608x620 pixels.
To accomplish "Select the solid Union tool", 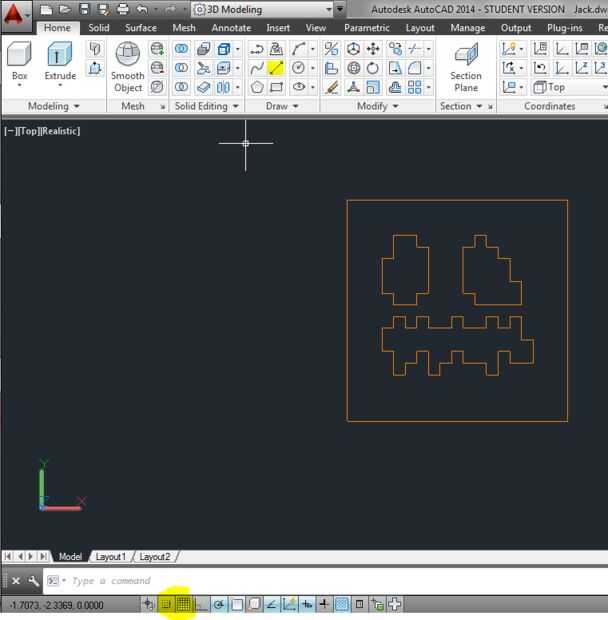I will (181, 49).
